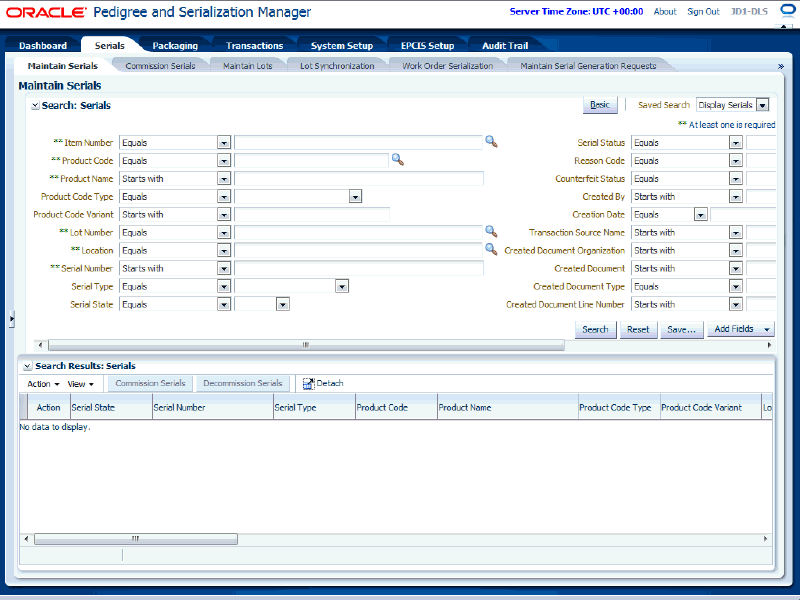The width and height of the screenshot is (800, 600).
Task: Open Serial State value dropdown
Action: point(283,305)
